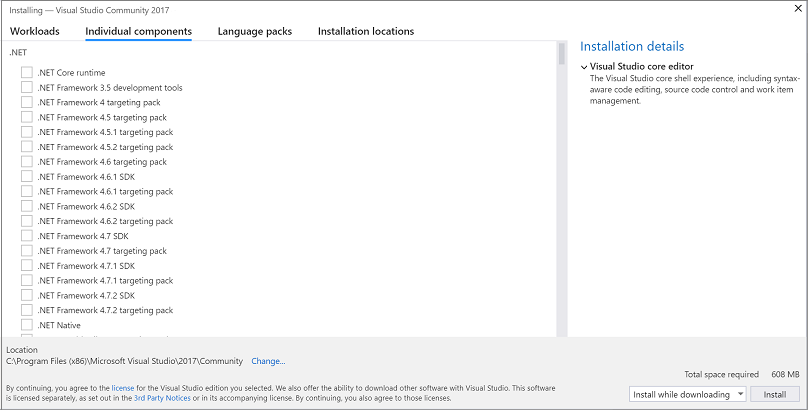Viewport: 808px width, 410px height.
Task: Enable .NET Framework 4.7 SDK checkbox
Action: tap(27, 236)
